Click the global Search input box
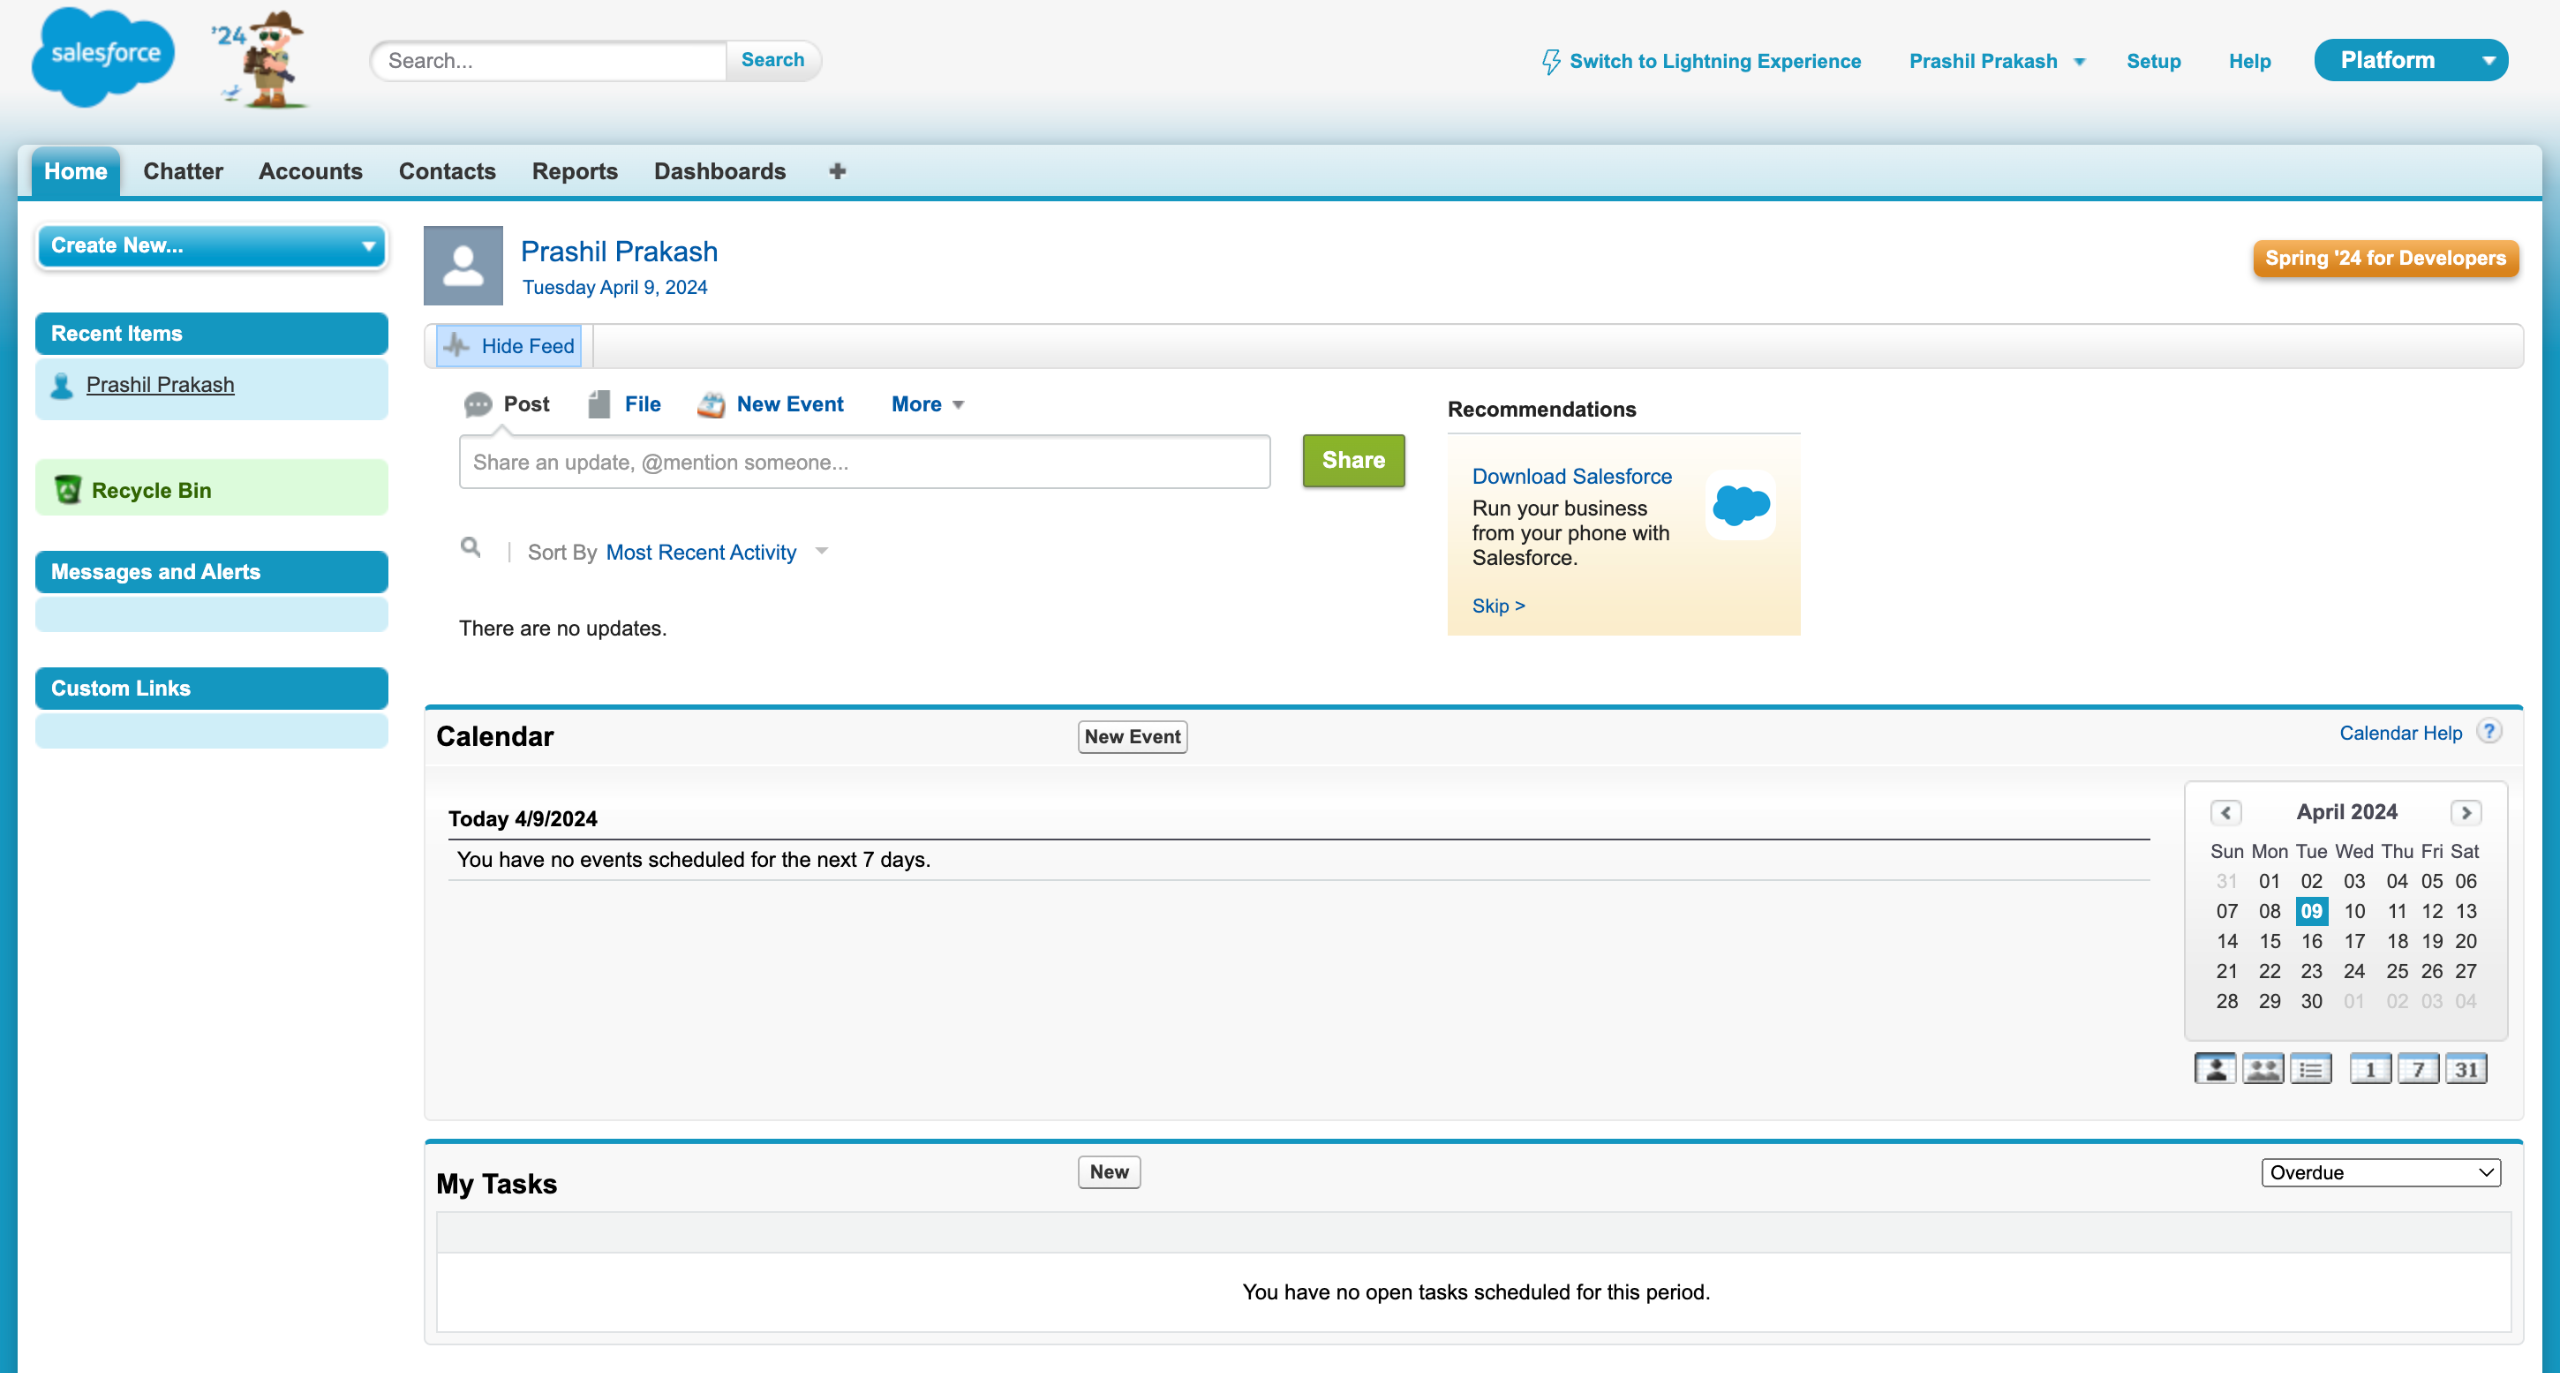 [x=548, y=60]
